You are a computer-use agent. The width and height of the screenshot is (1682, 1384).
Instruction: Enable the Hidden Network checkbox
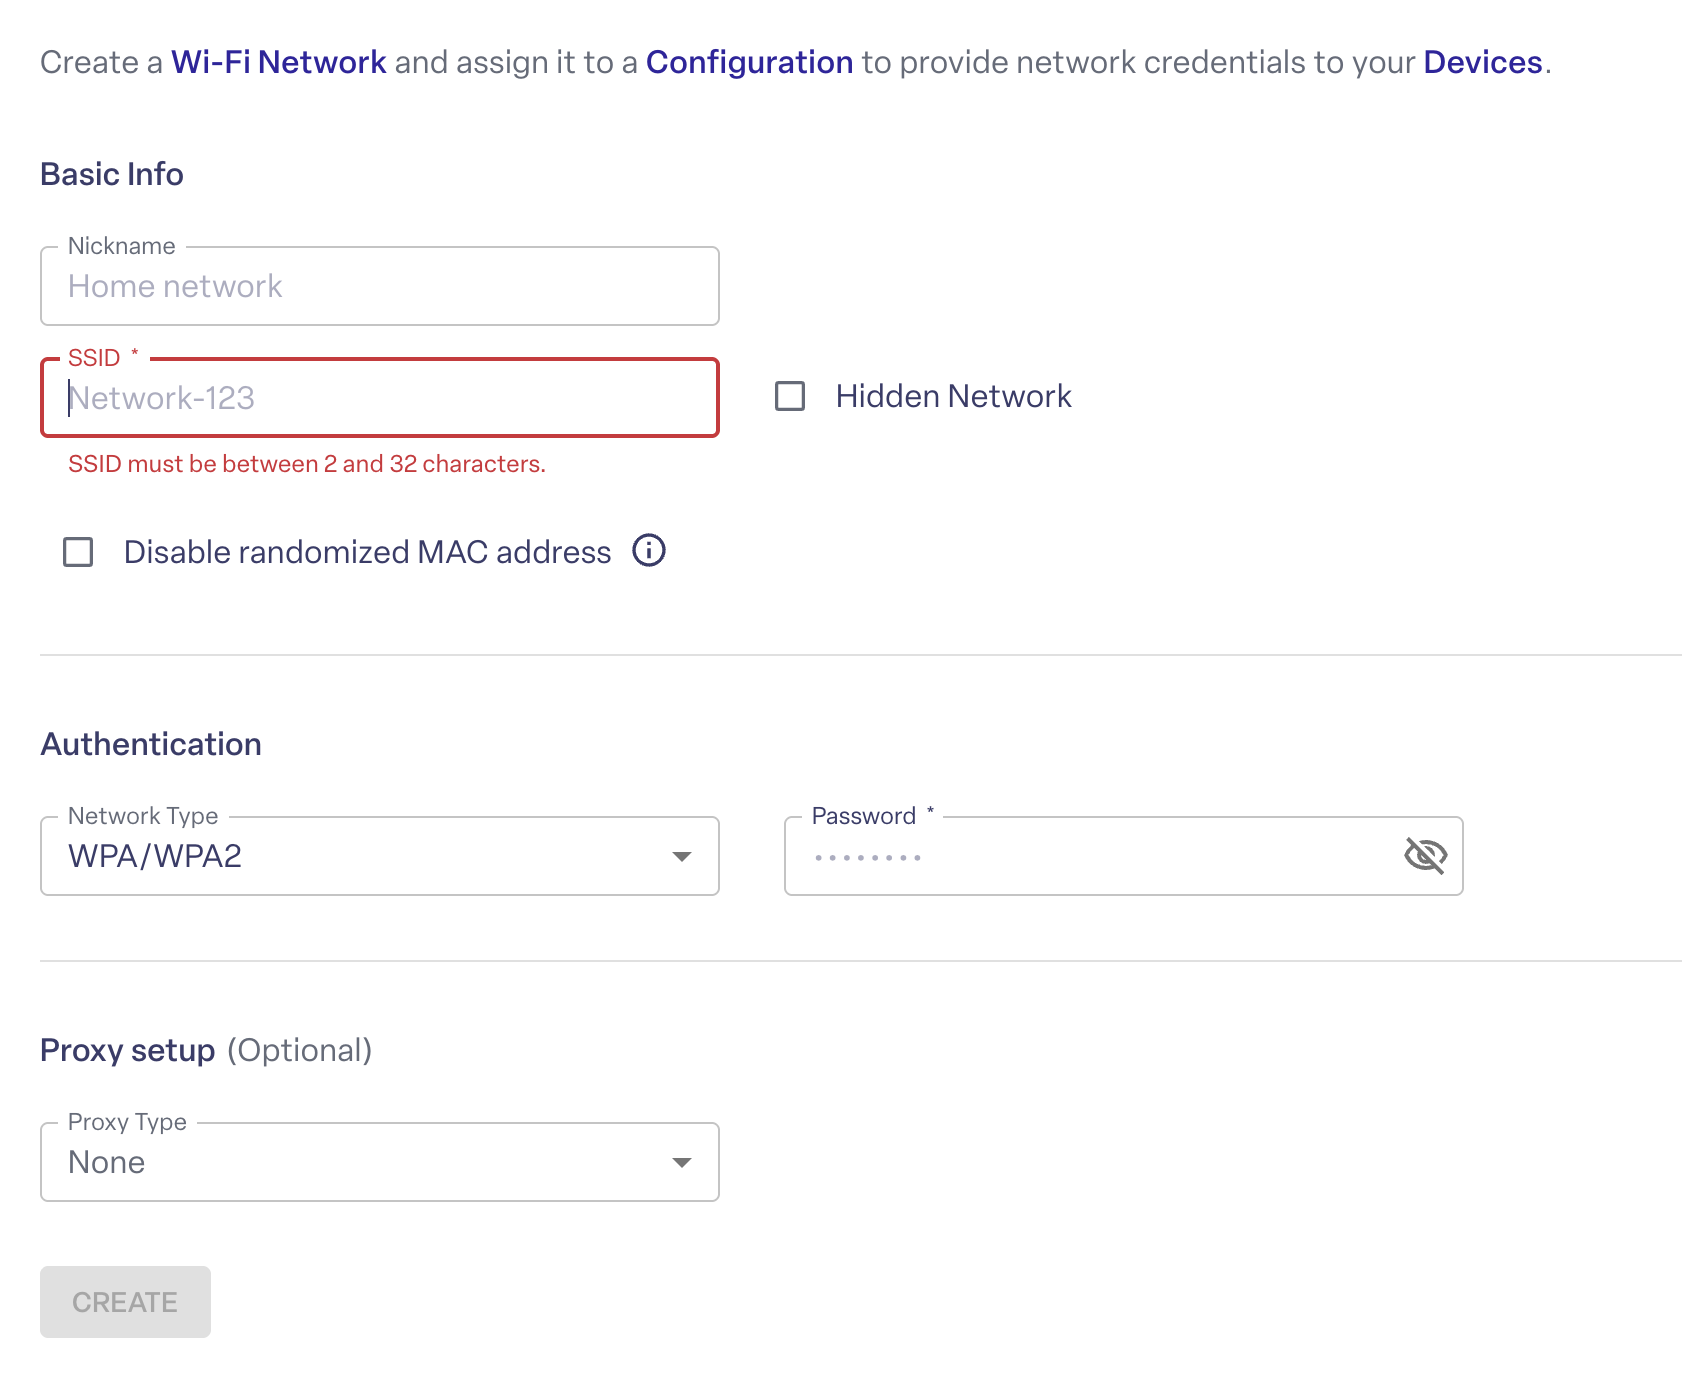point(790,396)
